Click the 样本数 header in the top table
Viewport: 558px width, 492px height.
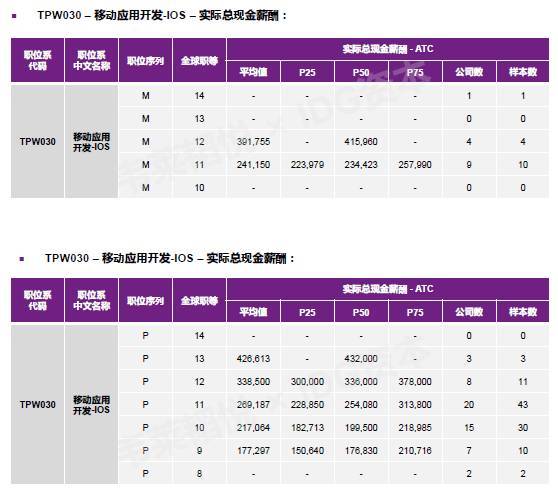point(523,72)
